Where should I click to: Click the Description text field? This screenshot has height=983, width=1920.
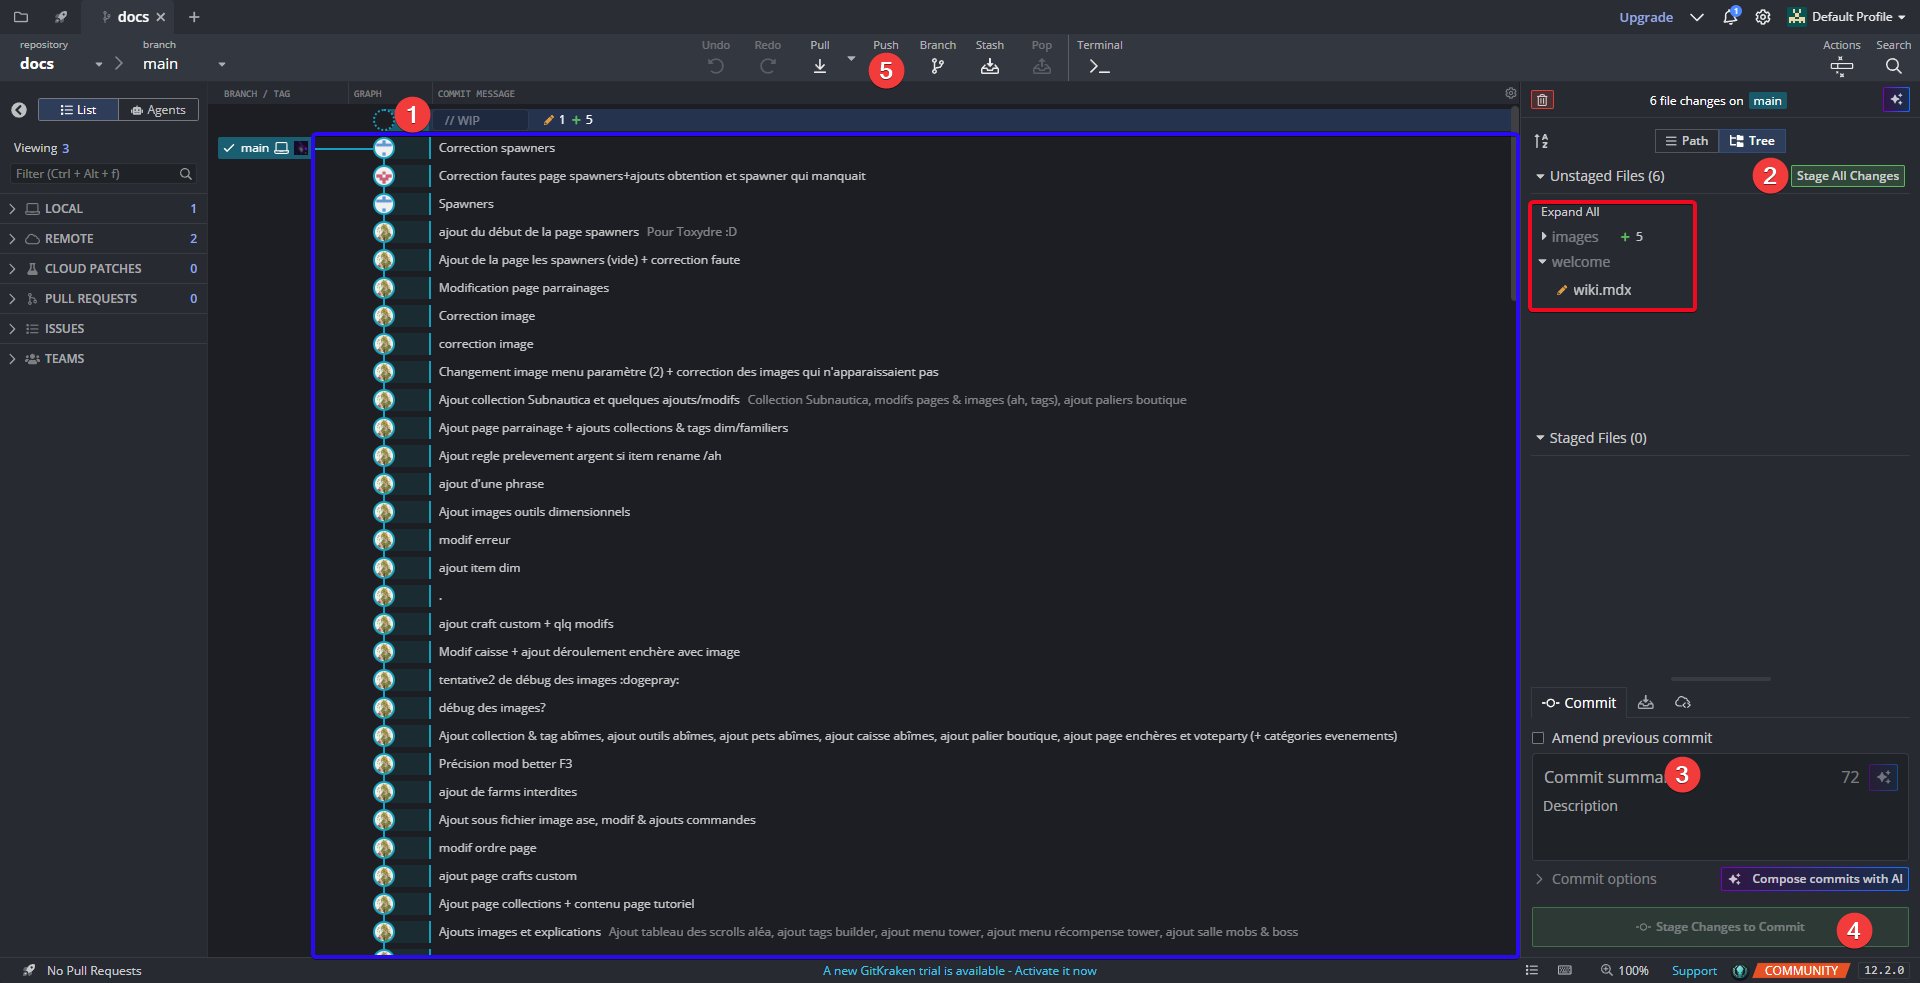point(1720,825)
